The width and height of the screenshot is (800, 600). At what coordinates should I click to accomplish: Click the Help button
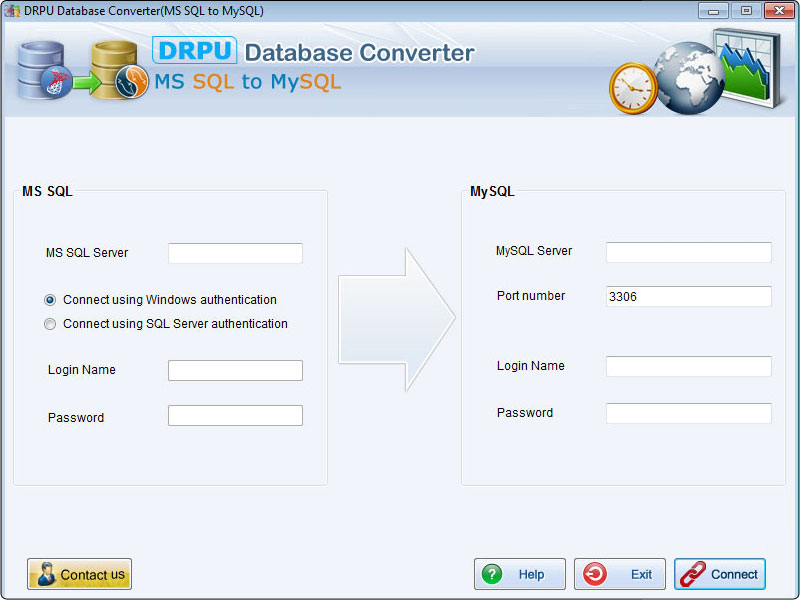click(520, 574)
